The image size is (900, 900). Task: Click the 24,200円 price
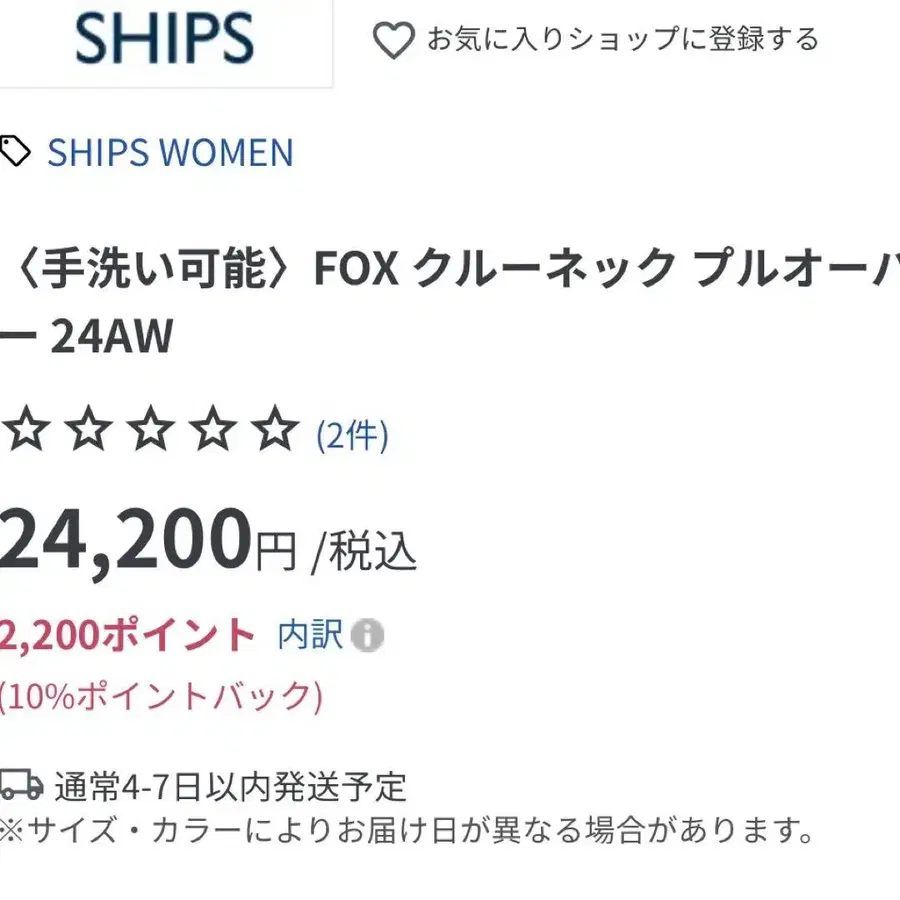point(148,540)
